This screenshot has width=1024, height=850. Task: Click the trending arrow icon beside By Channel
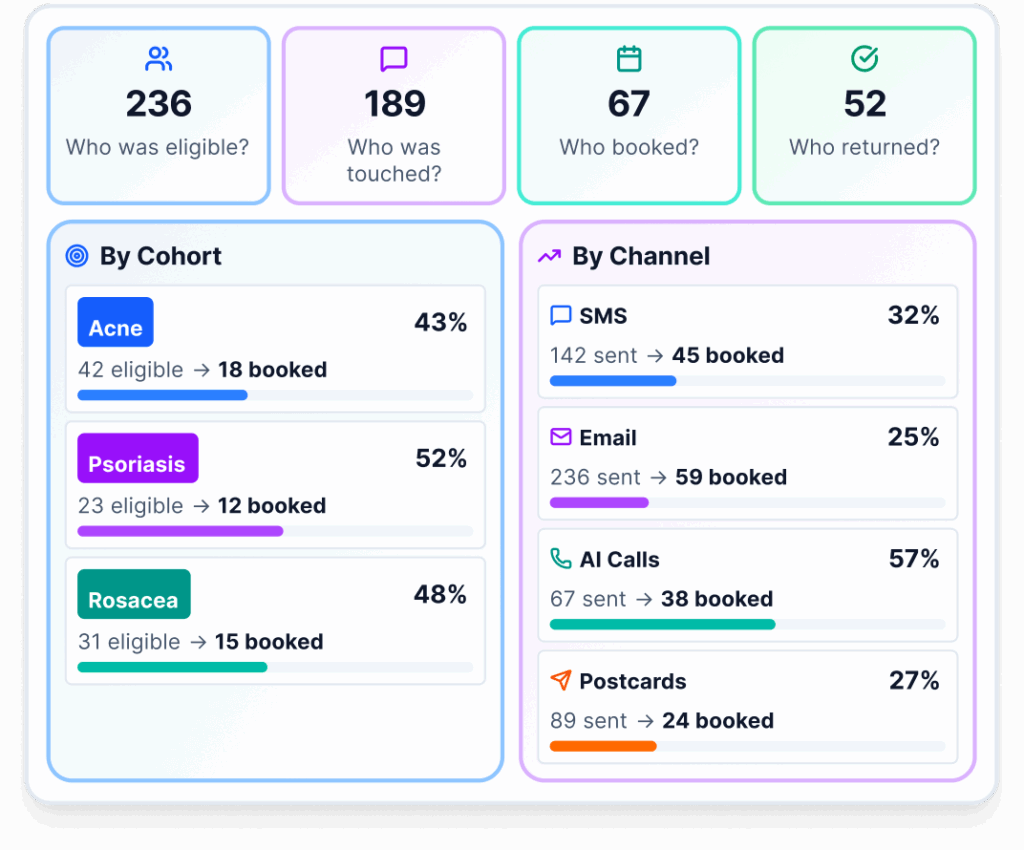point(549,256)
